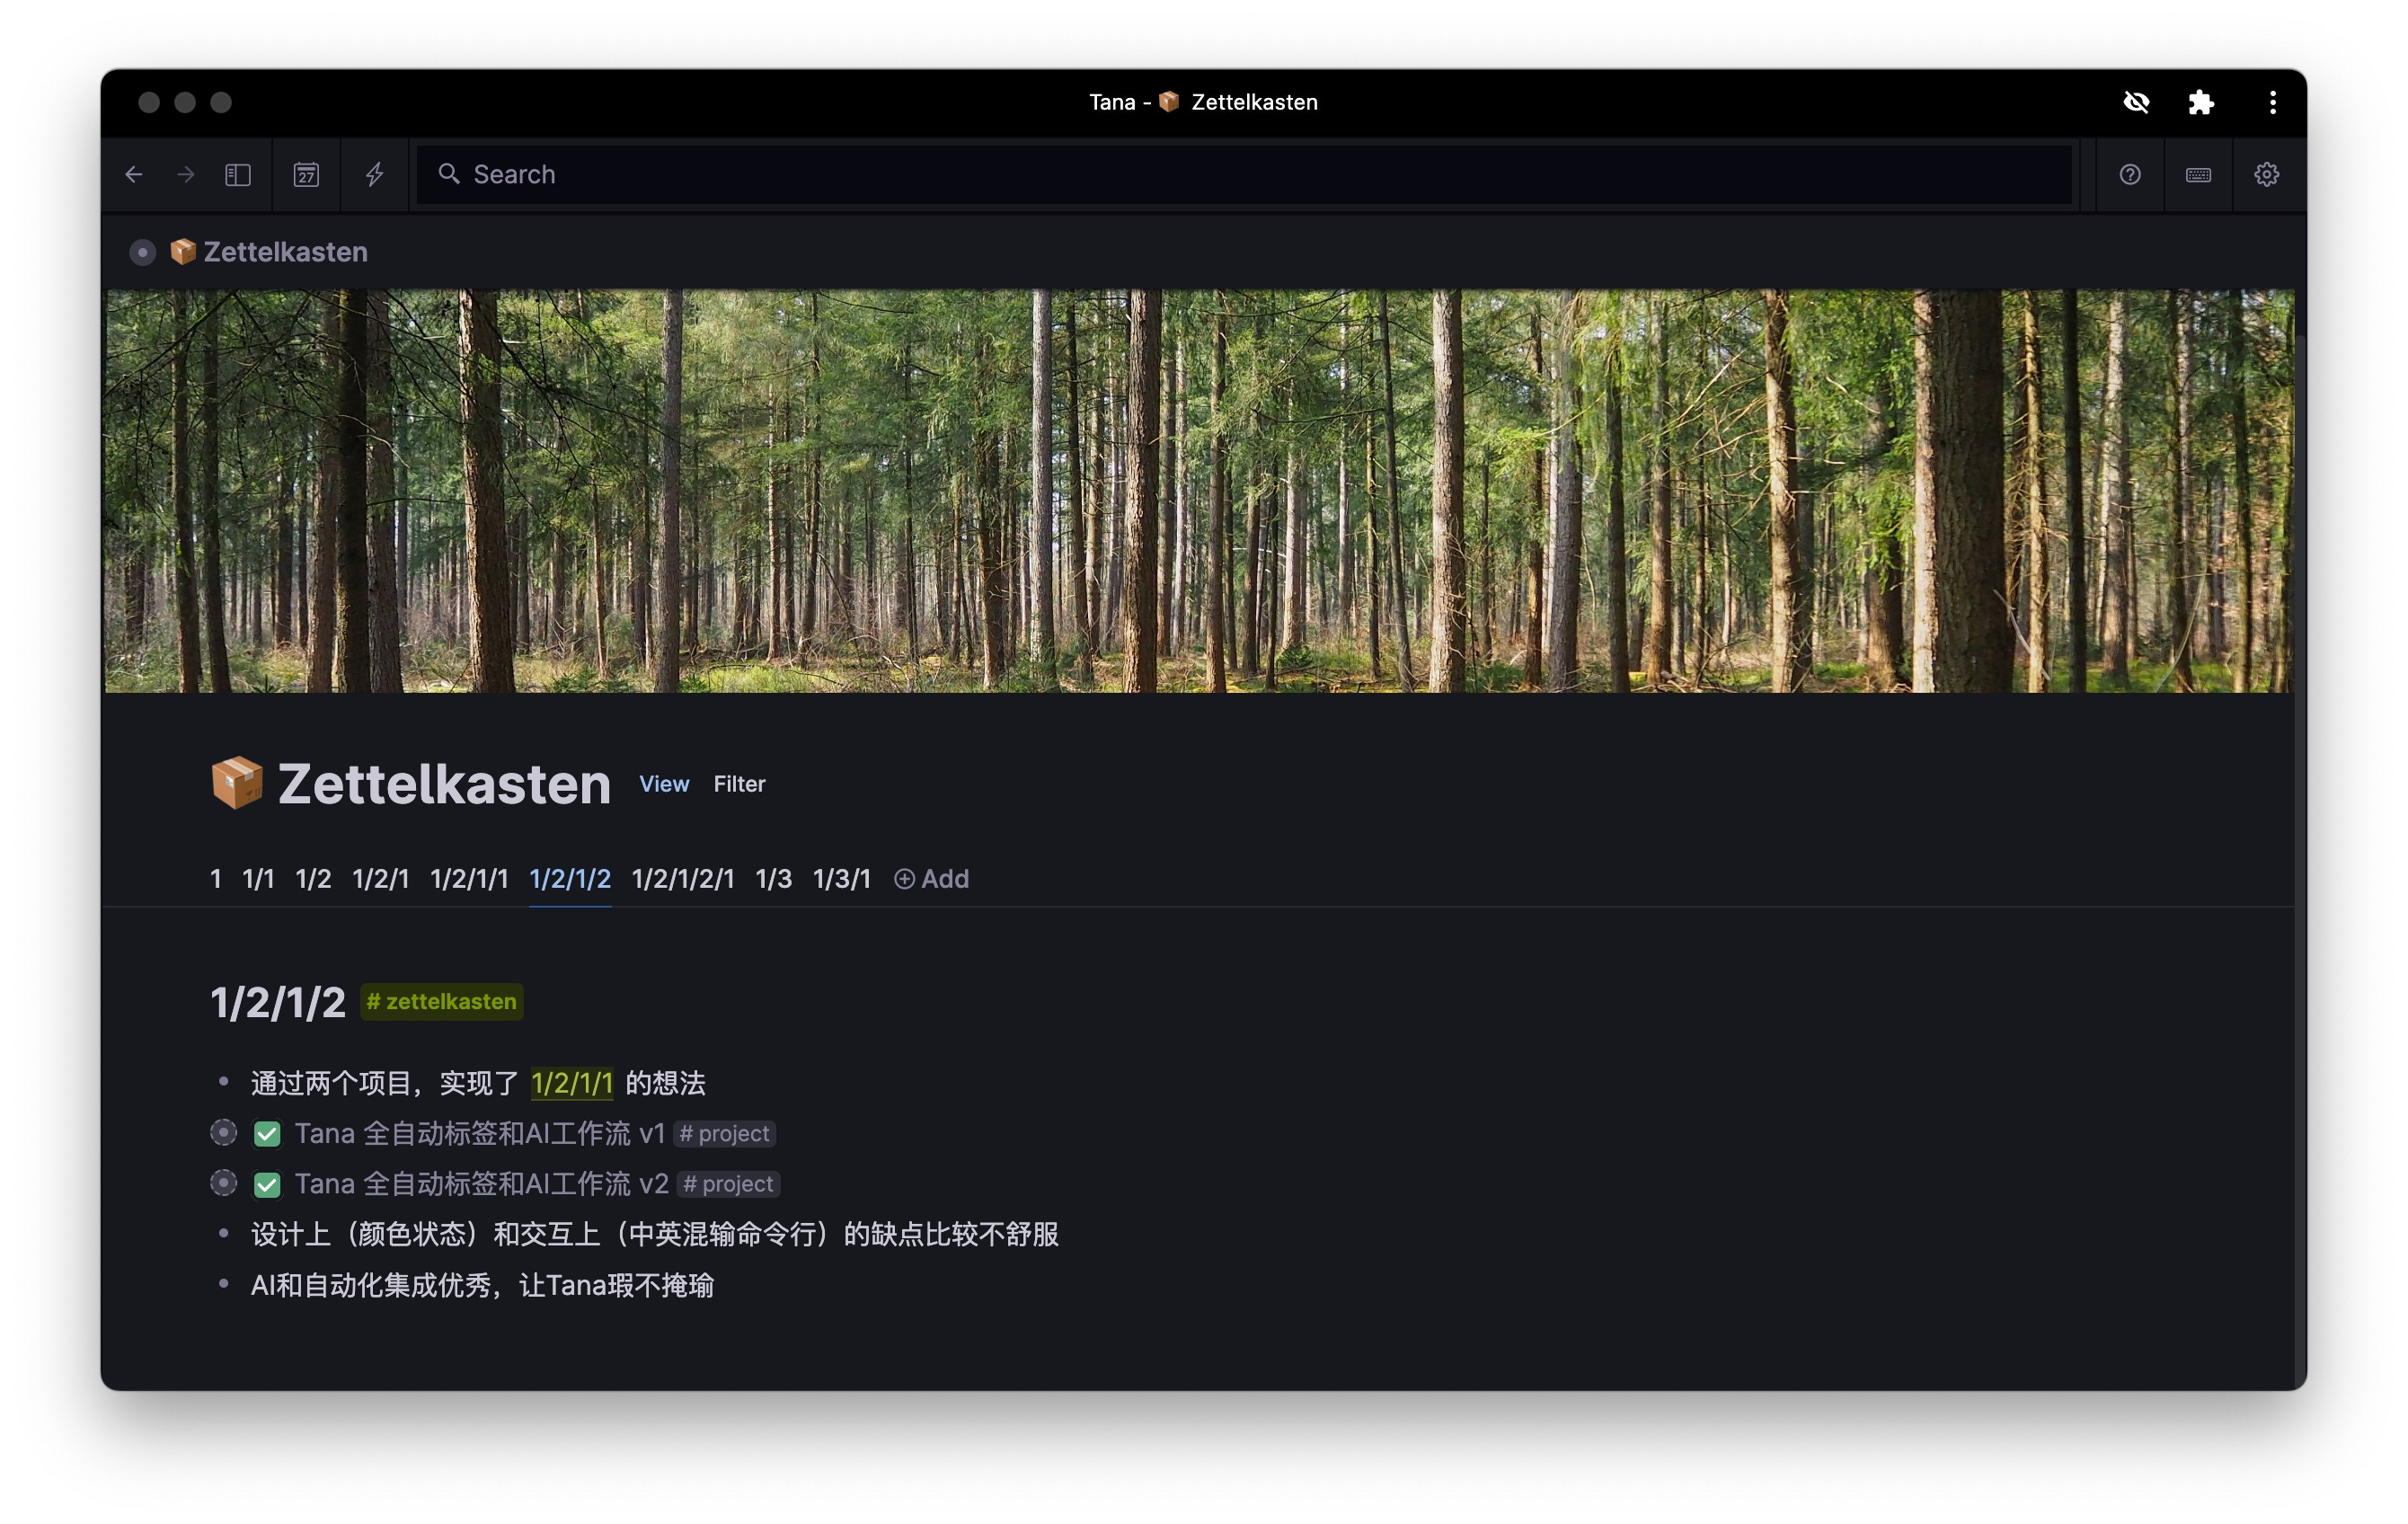Click the magnifier icon in search bar
The image size is (2408, 1524).
click(449, 174)
